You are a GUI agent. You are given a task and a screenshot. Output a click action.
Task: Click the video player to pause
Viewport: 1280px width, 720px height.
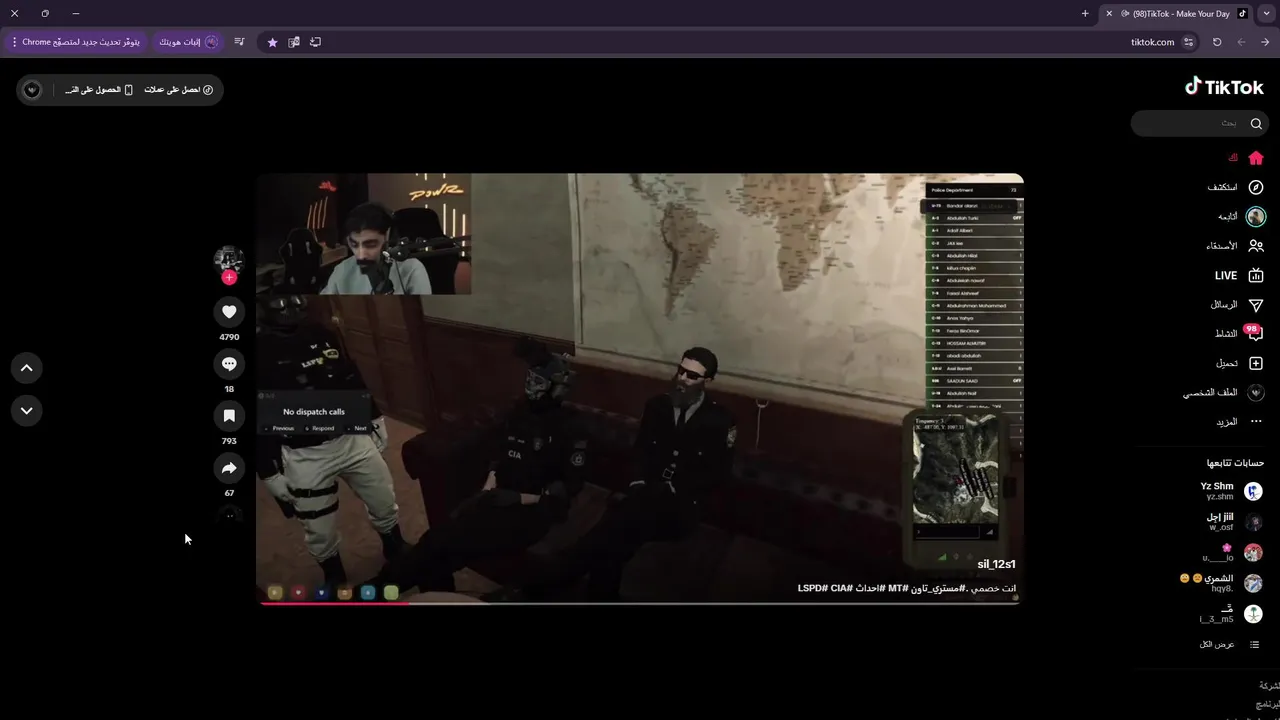640,389
